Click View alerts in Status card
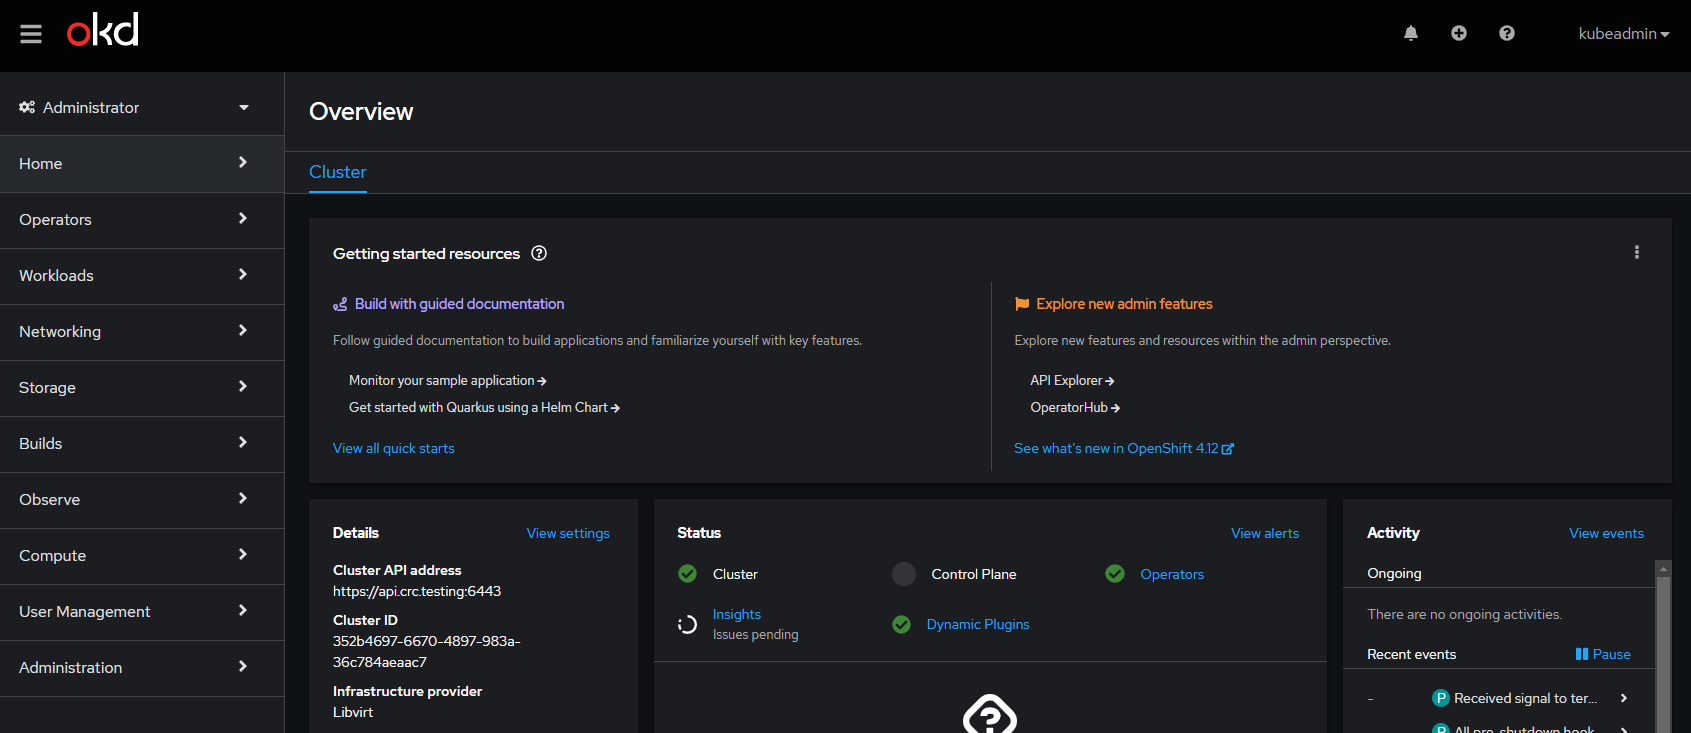This screenshot has width=1691, height=733. (x=1265, y=533)
